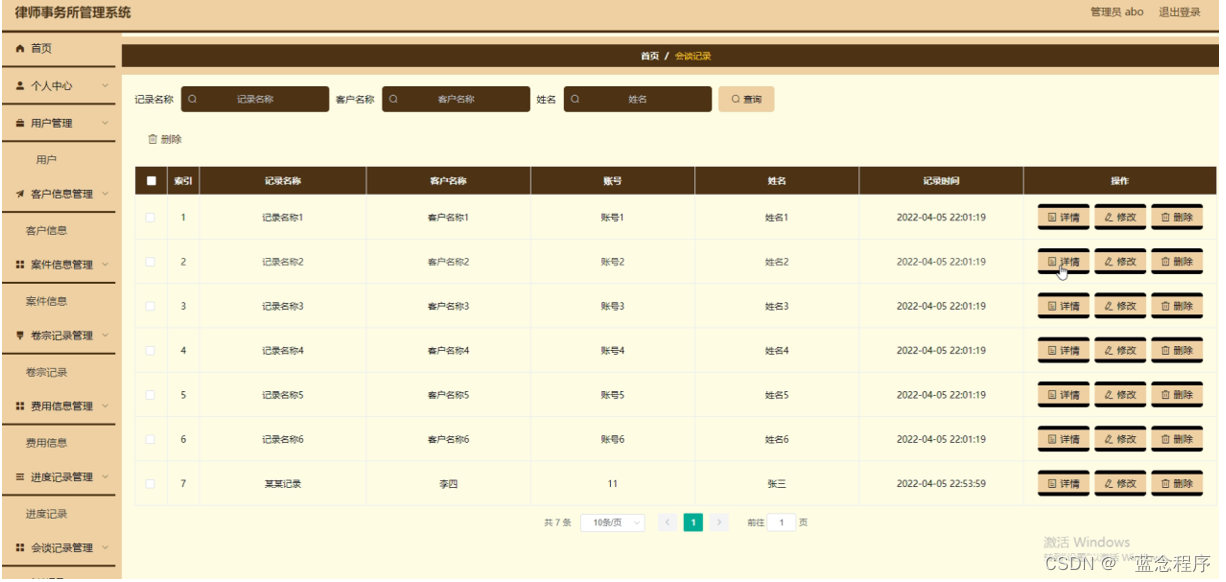Open details for row 记录名称1
This screenshot has height=582, width=1226.
coord(1063,217)
